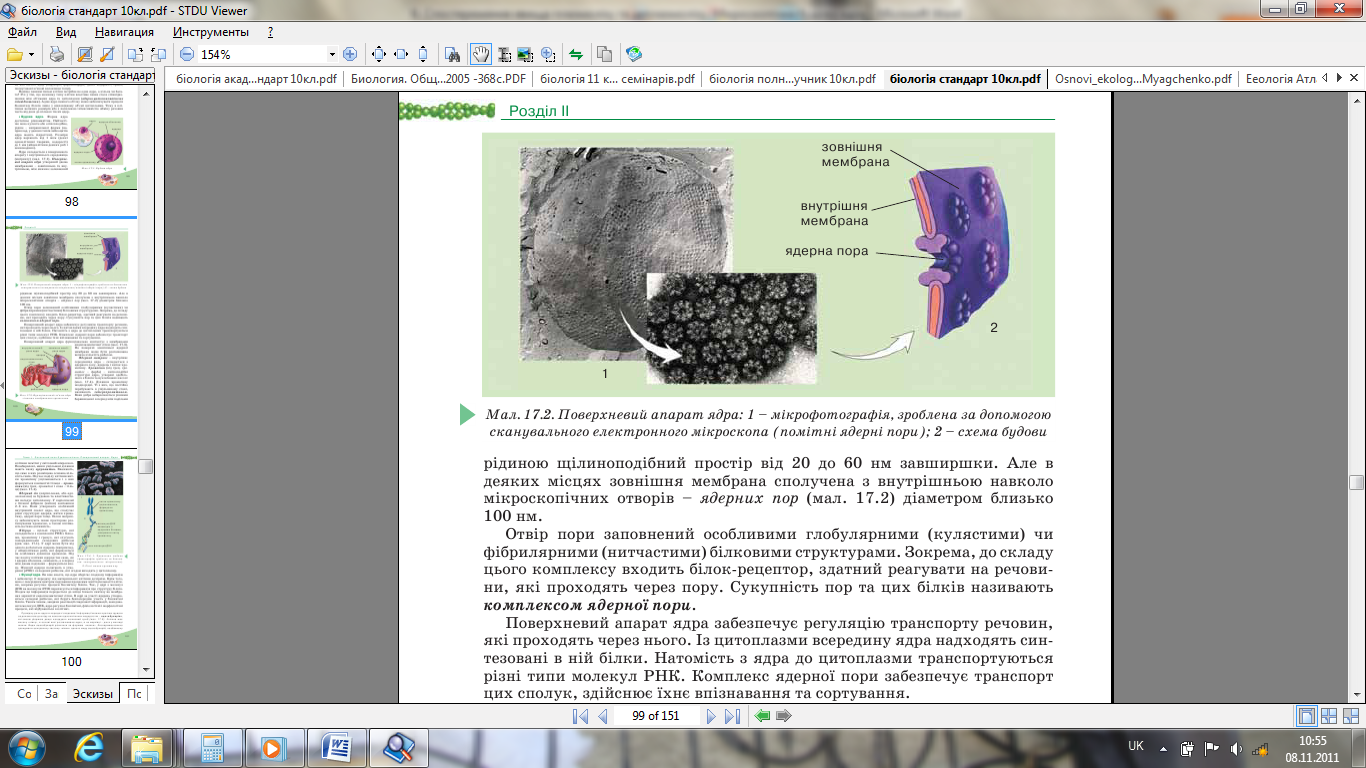
Task: Go to next page arrow
Action: [x=711, y=716]
